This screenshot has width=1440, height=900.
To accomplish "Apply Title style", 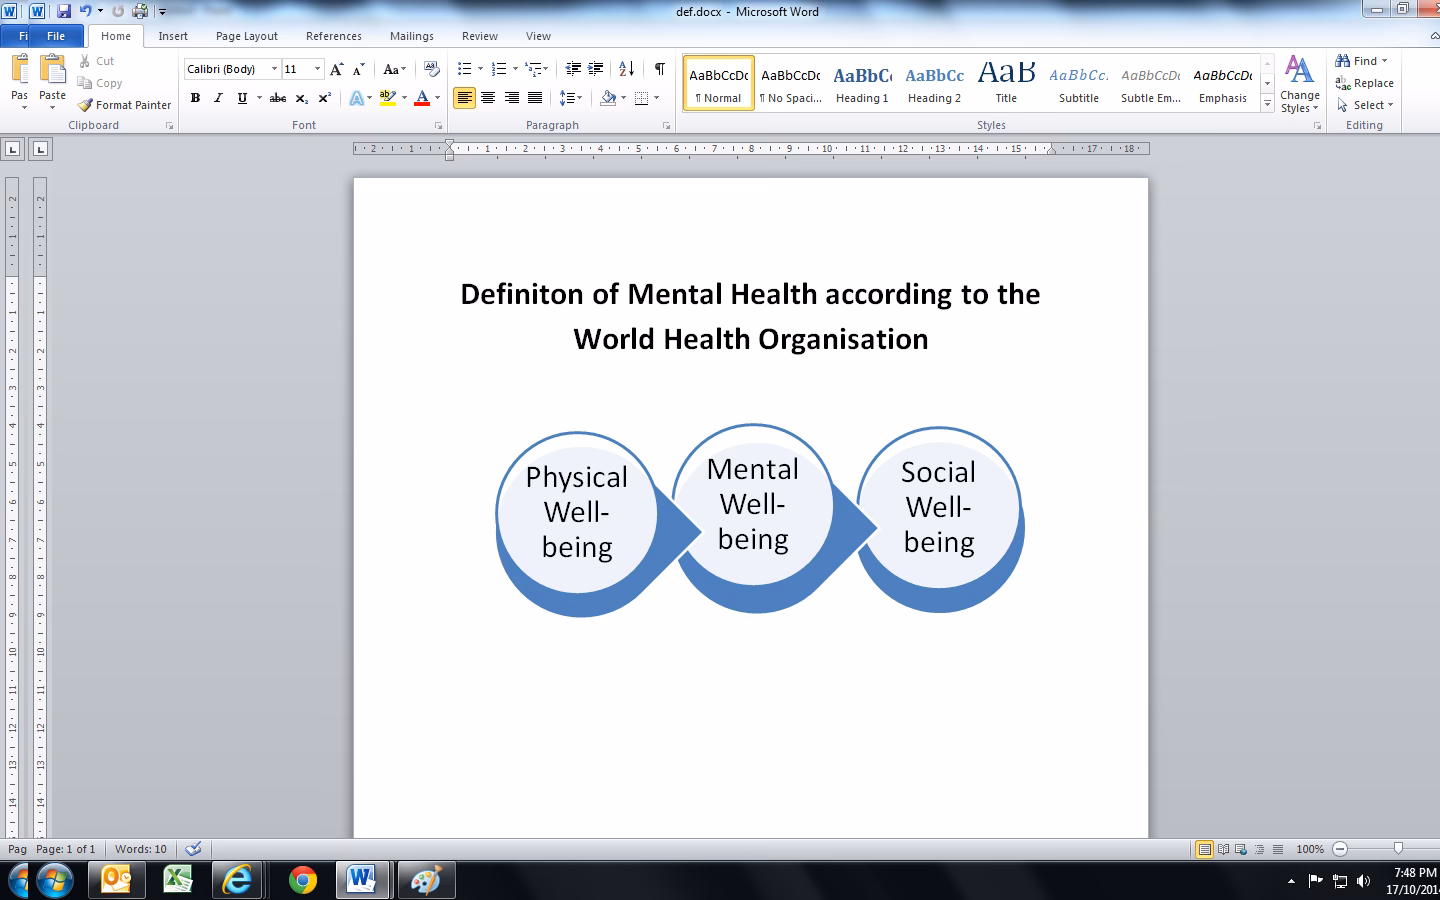I will pyautogui.click(x=1006, y=83).
